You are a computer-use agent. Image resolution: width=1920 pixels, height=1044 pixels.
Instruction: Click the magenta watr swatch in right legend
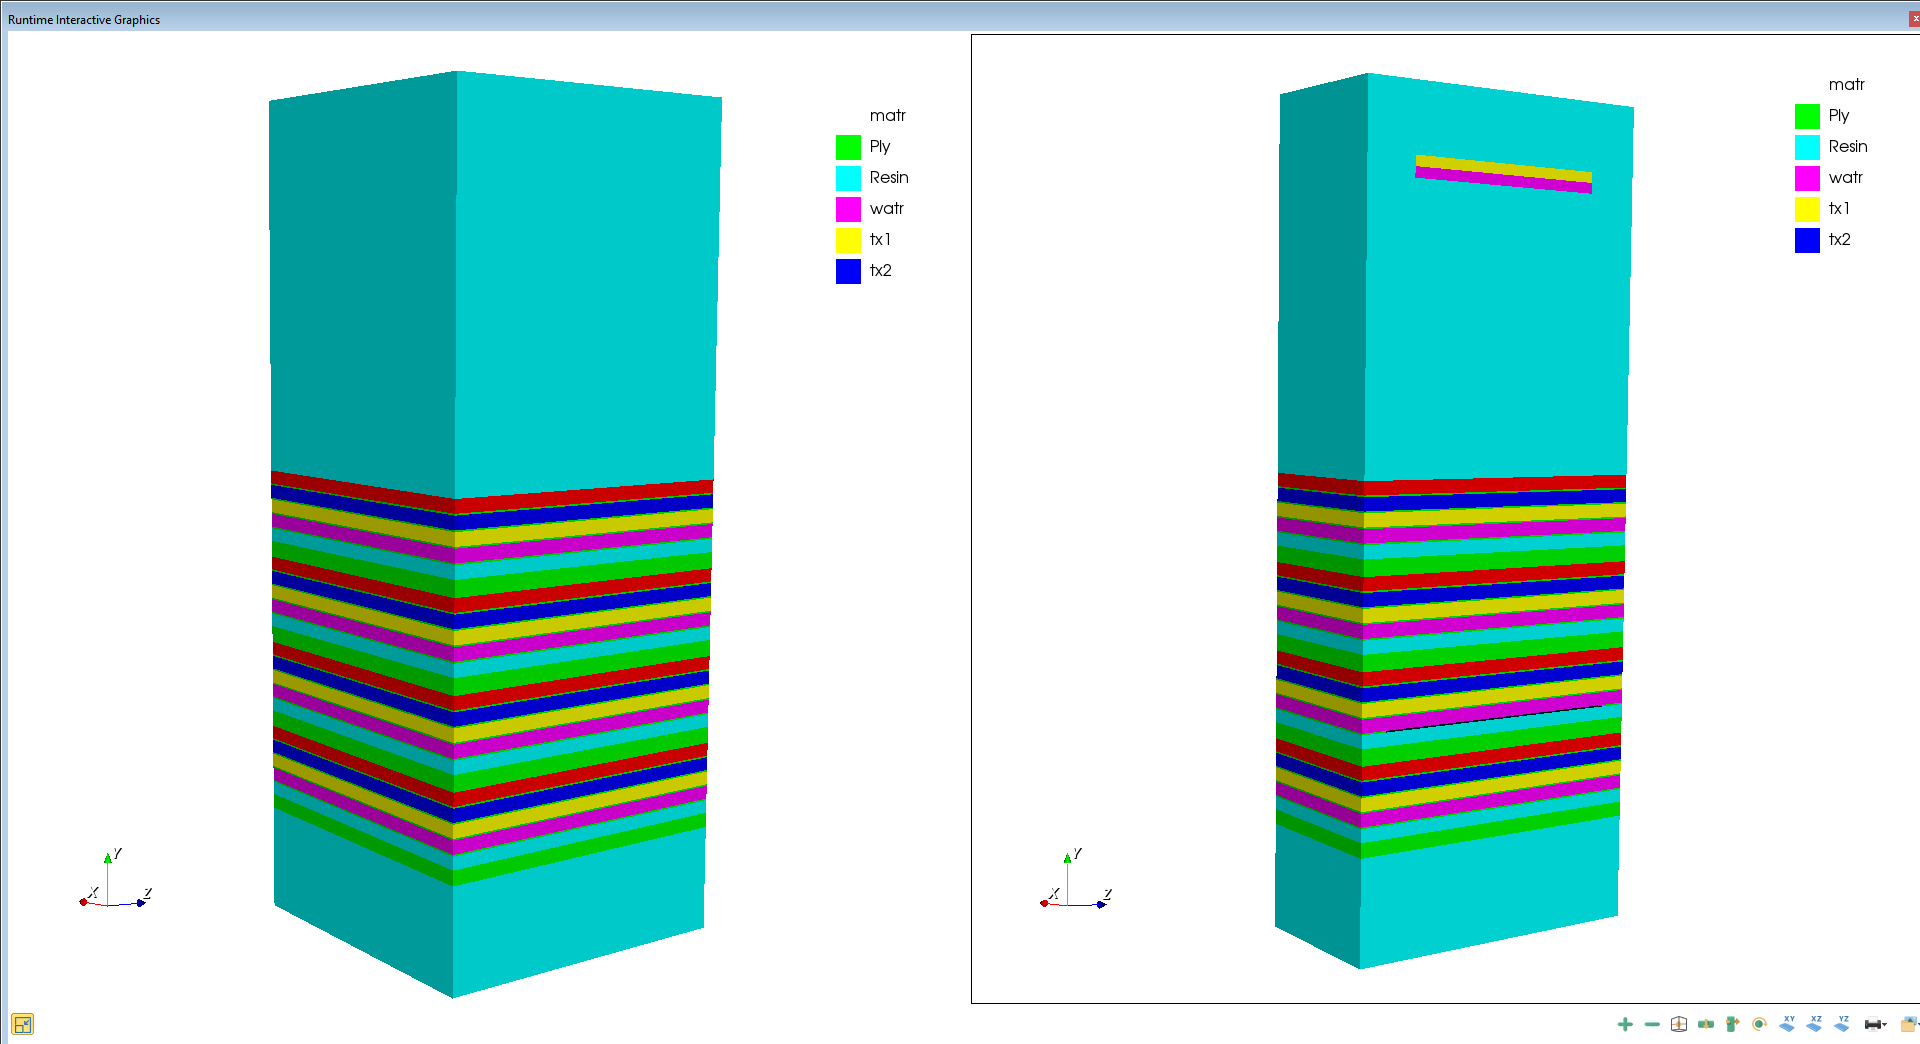tap(1807, 178)
